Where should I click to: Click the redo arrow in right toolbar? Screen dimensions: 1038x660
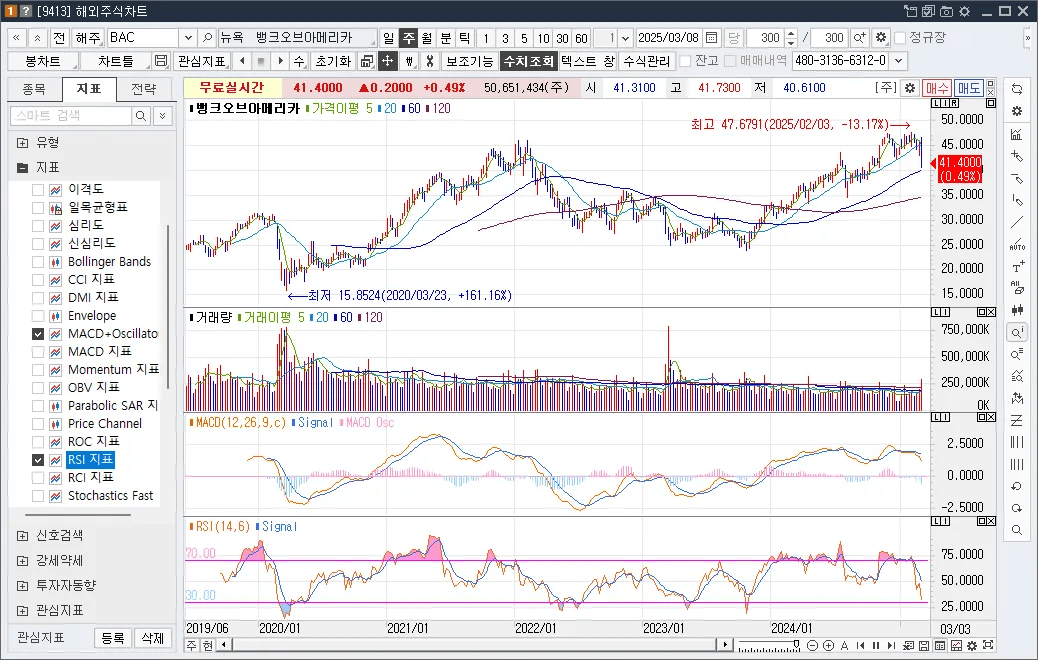1017,508
